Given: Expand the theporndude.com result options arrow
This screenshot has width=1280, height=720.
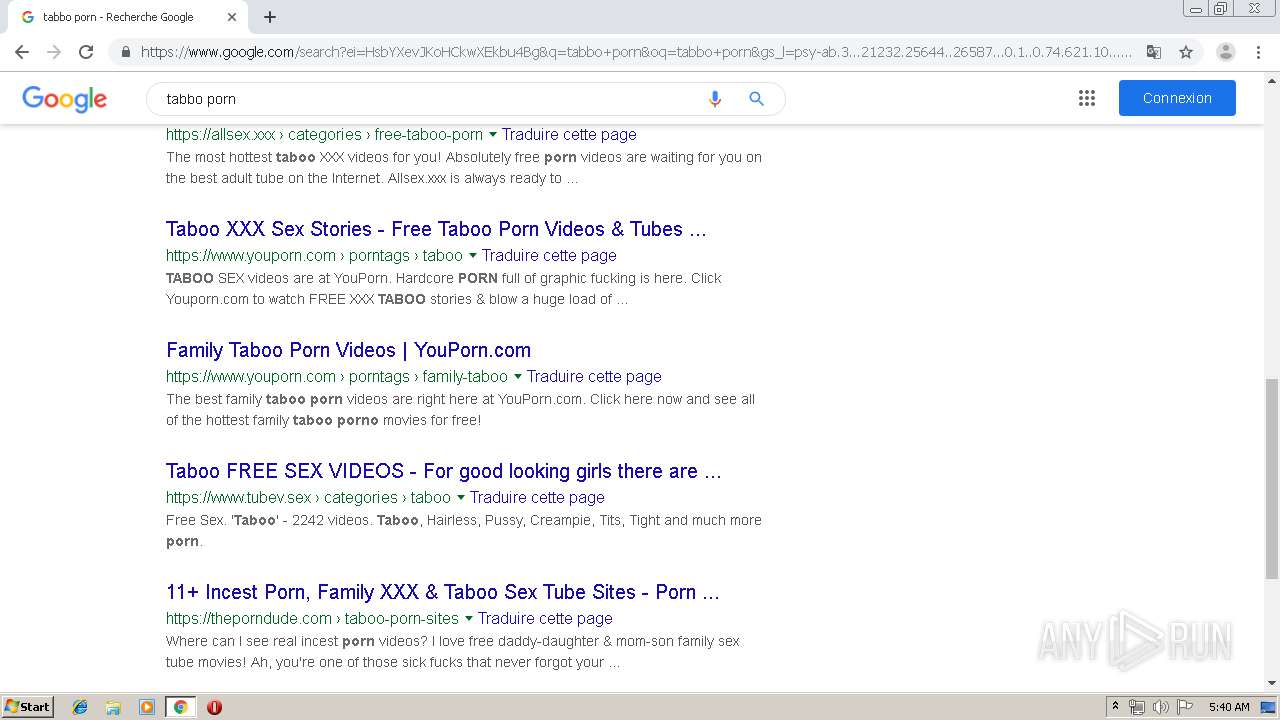Looking at the screenshot, I should pos(468,619).
